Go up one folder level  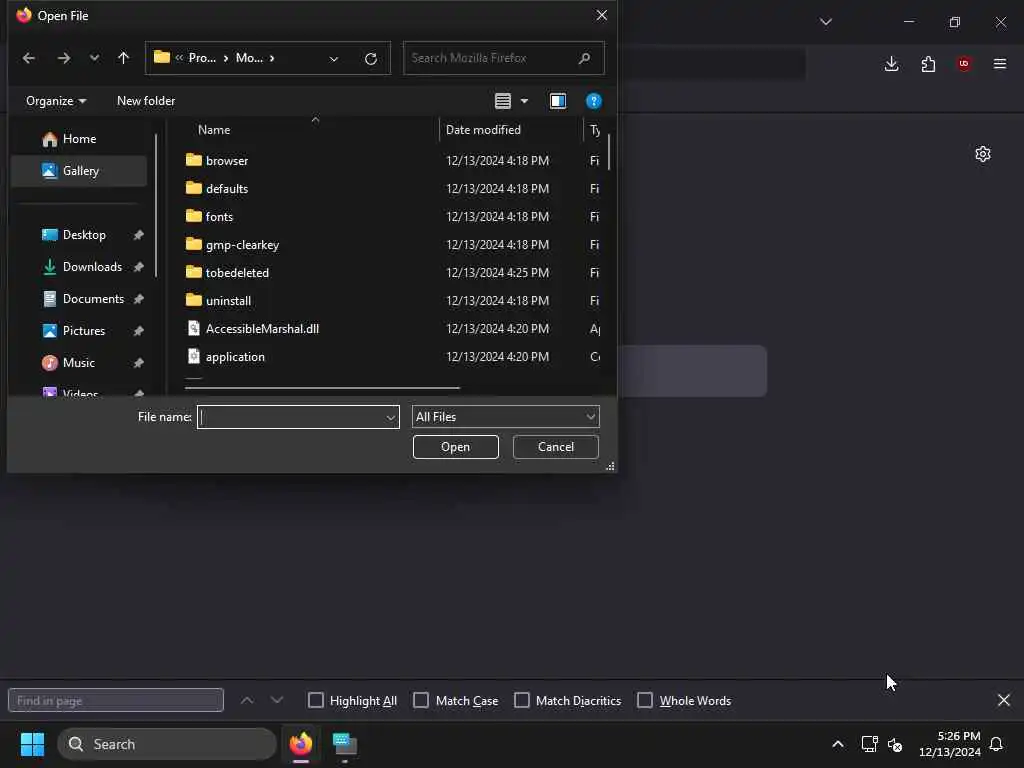click(123, 58)
